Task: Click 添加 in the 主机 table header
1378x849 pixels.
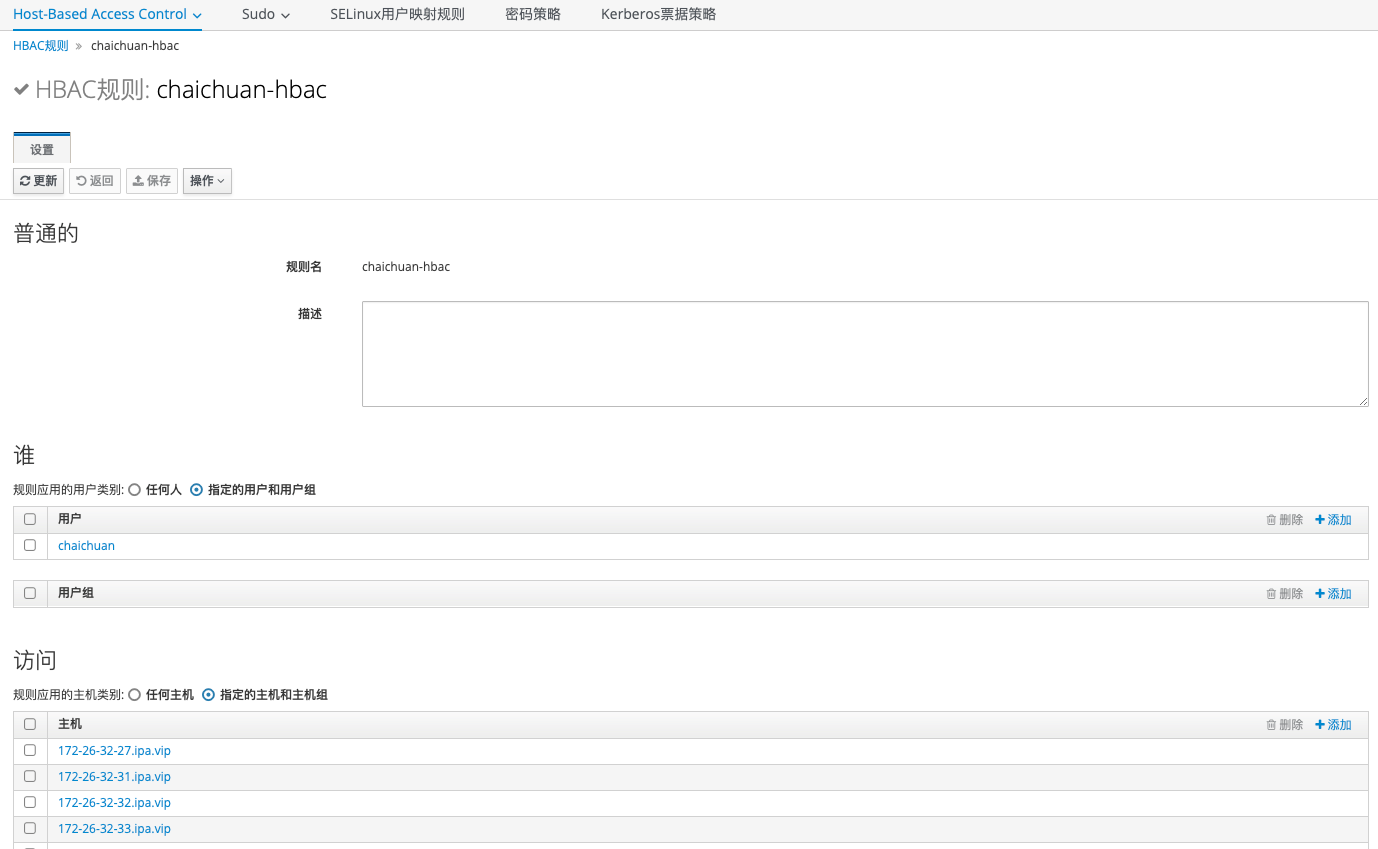Action: (1333, 725)
